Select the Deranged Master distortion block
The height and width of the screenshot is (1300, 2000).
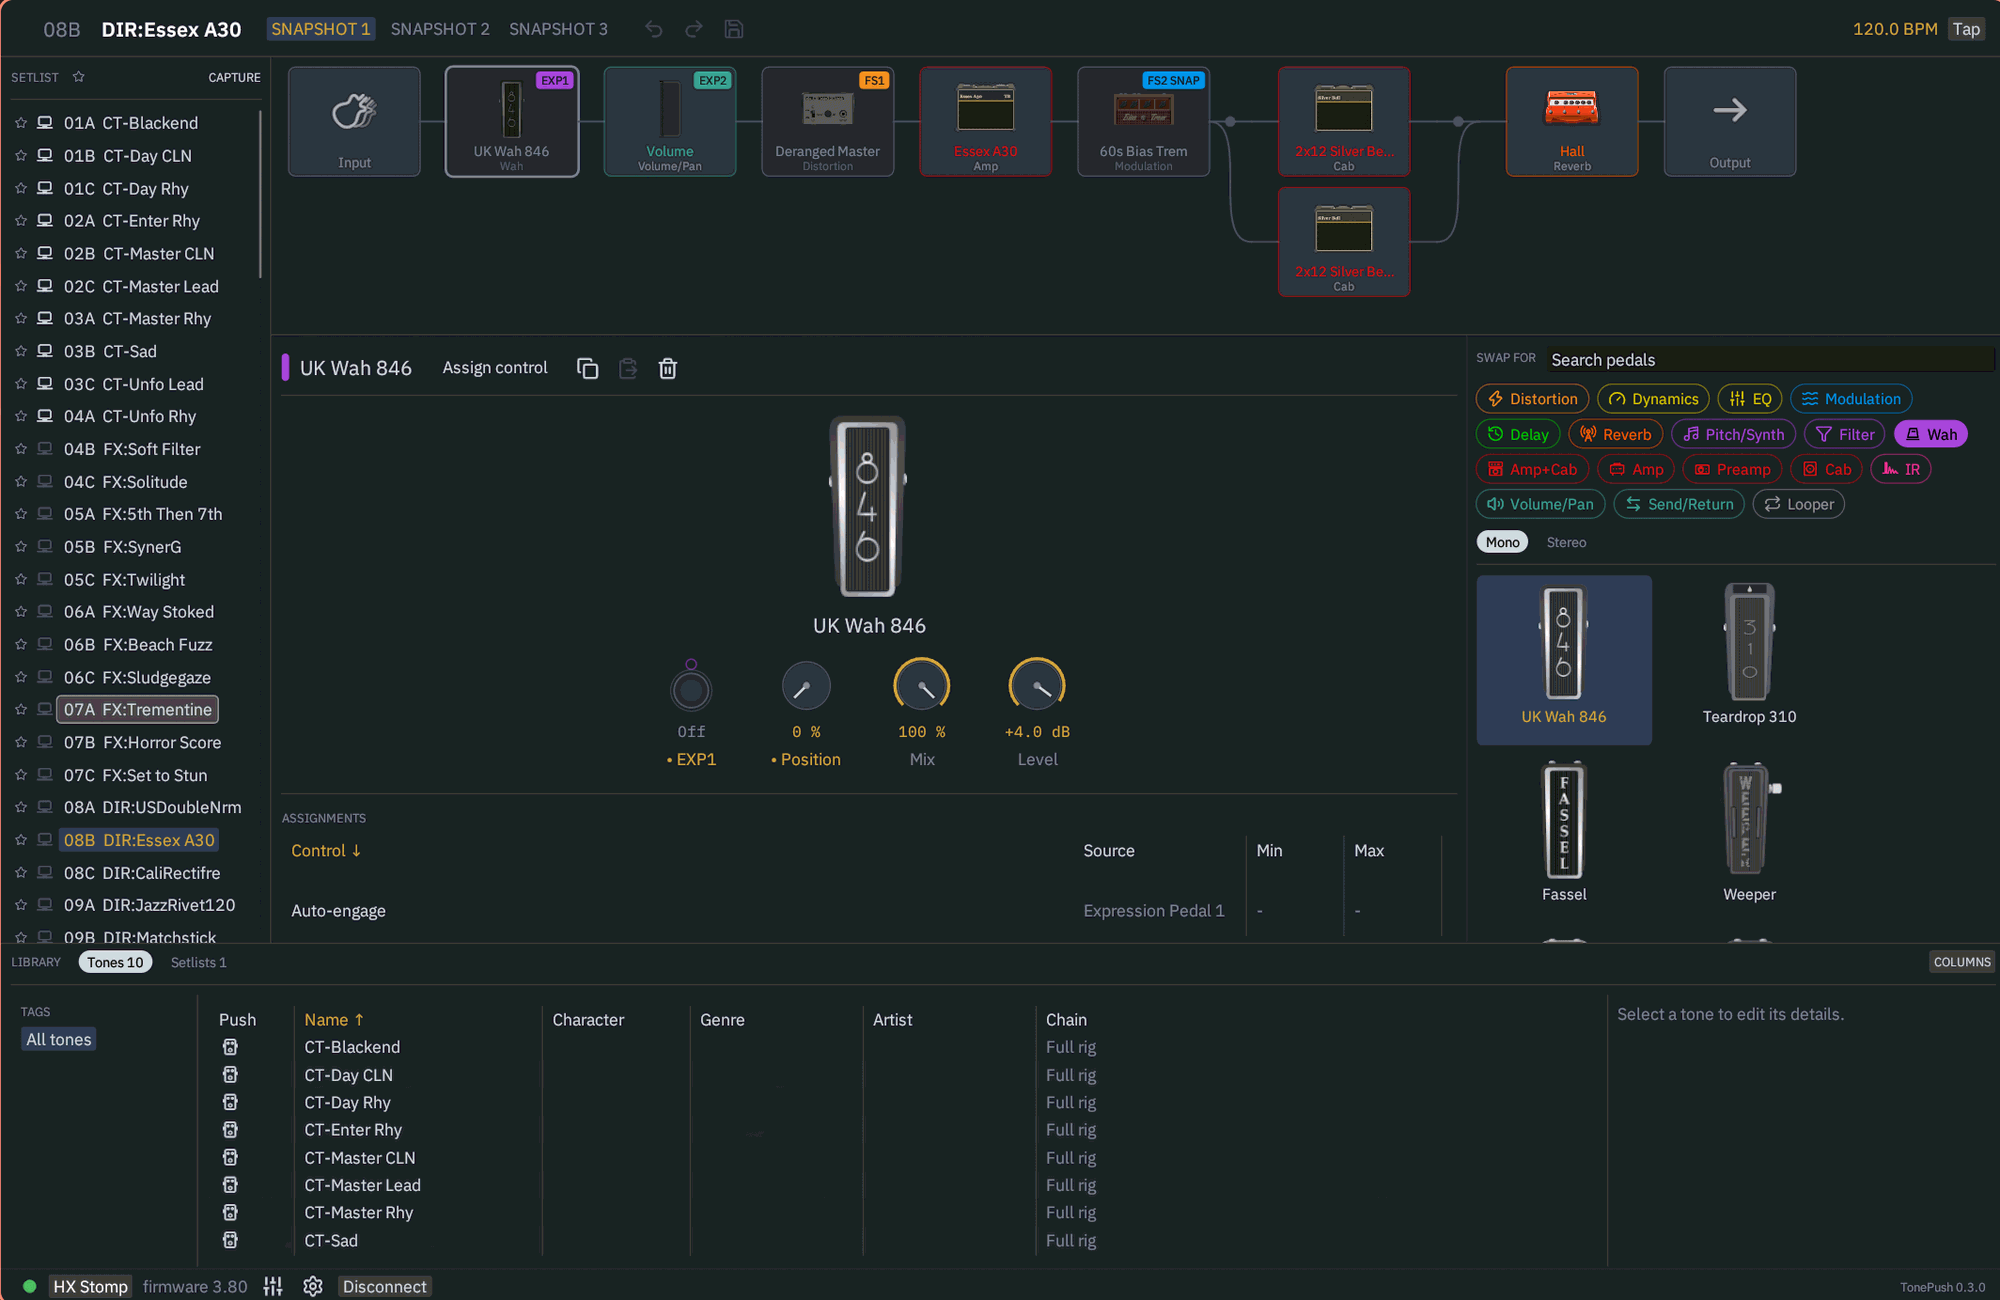828,122
